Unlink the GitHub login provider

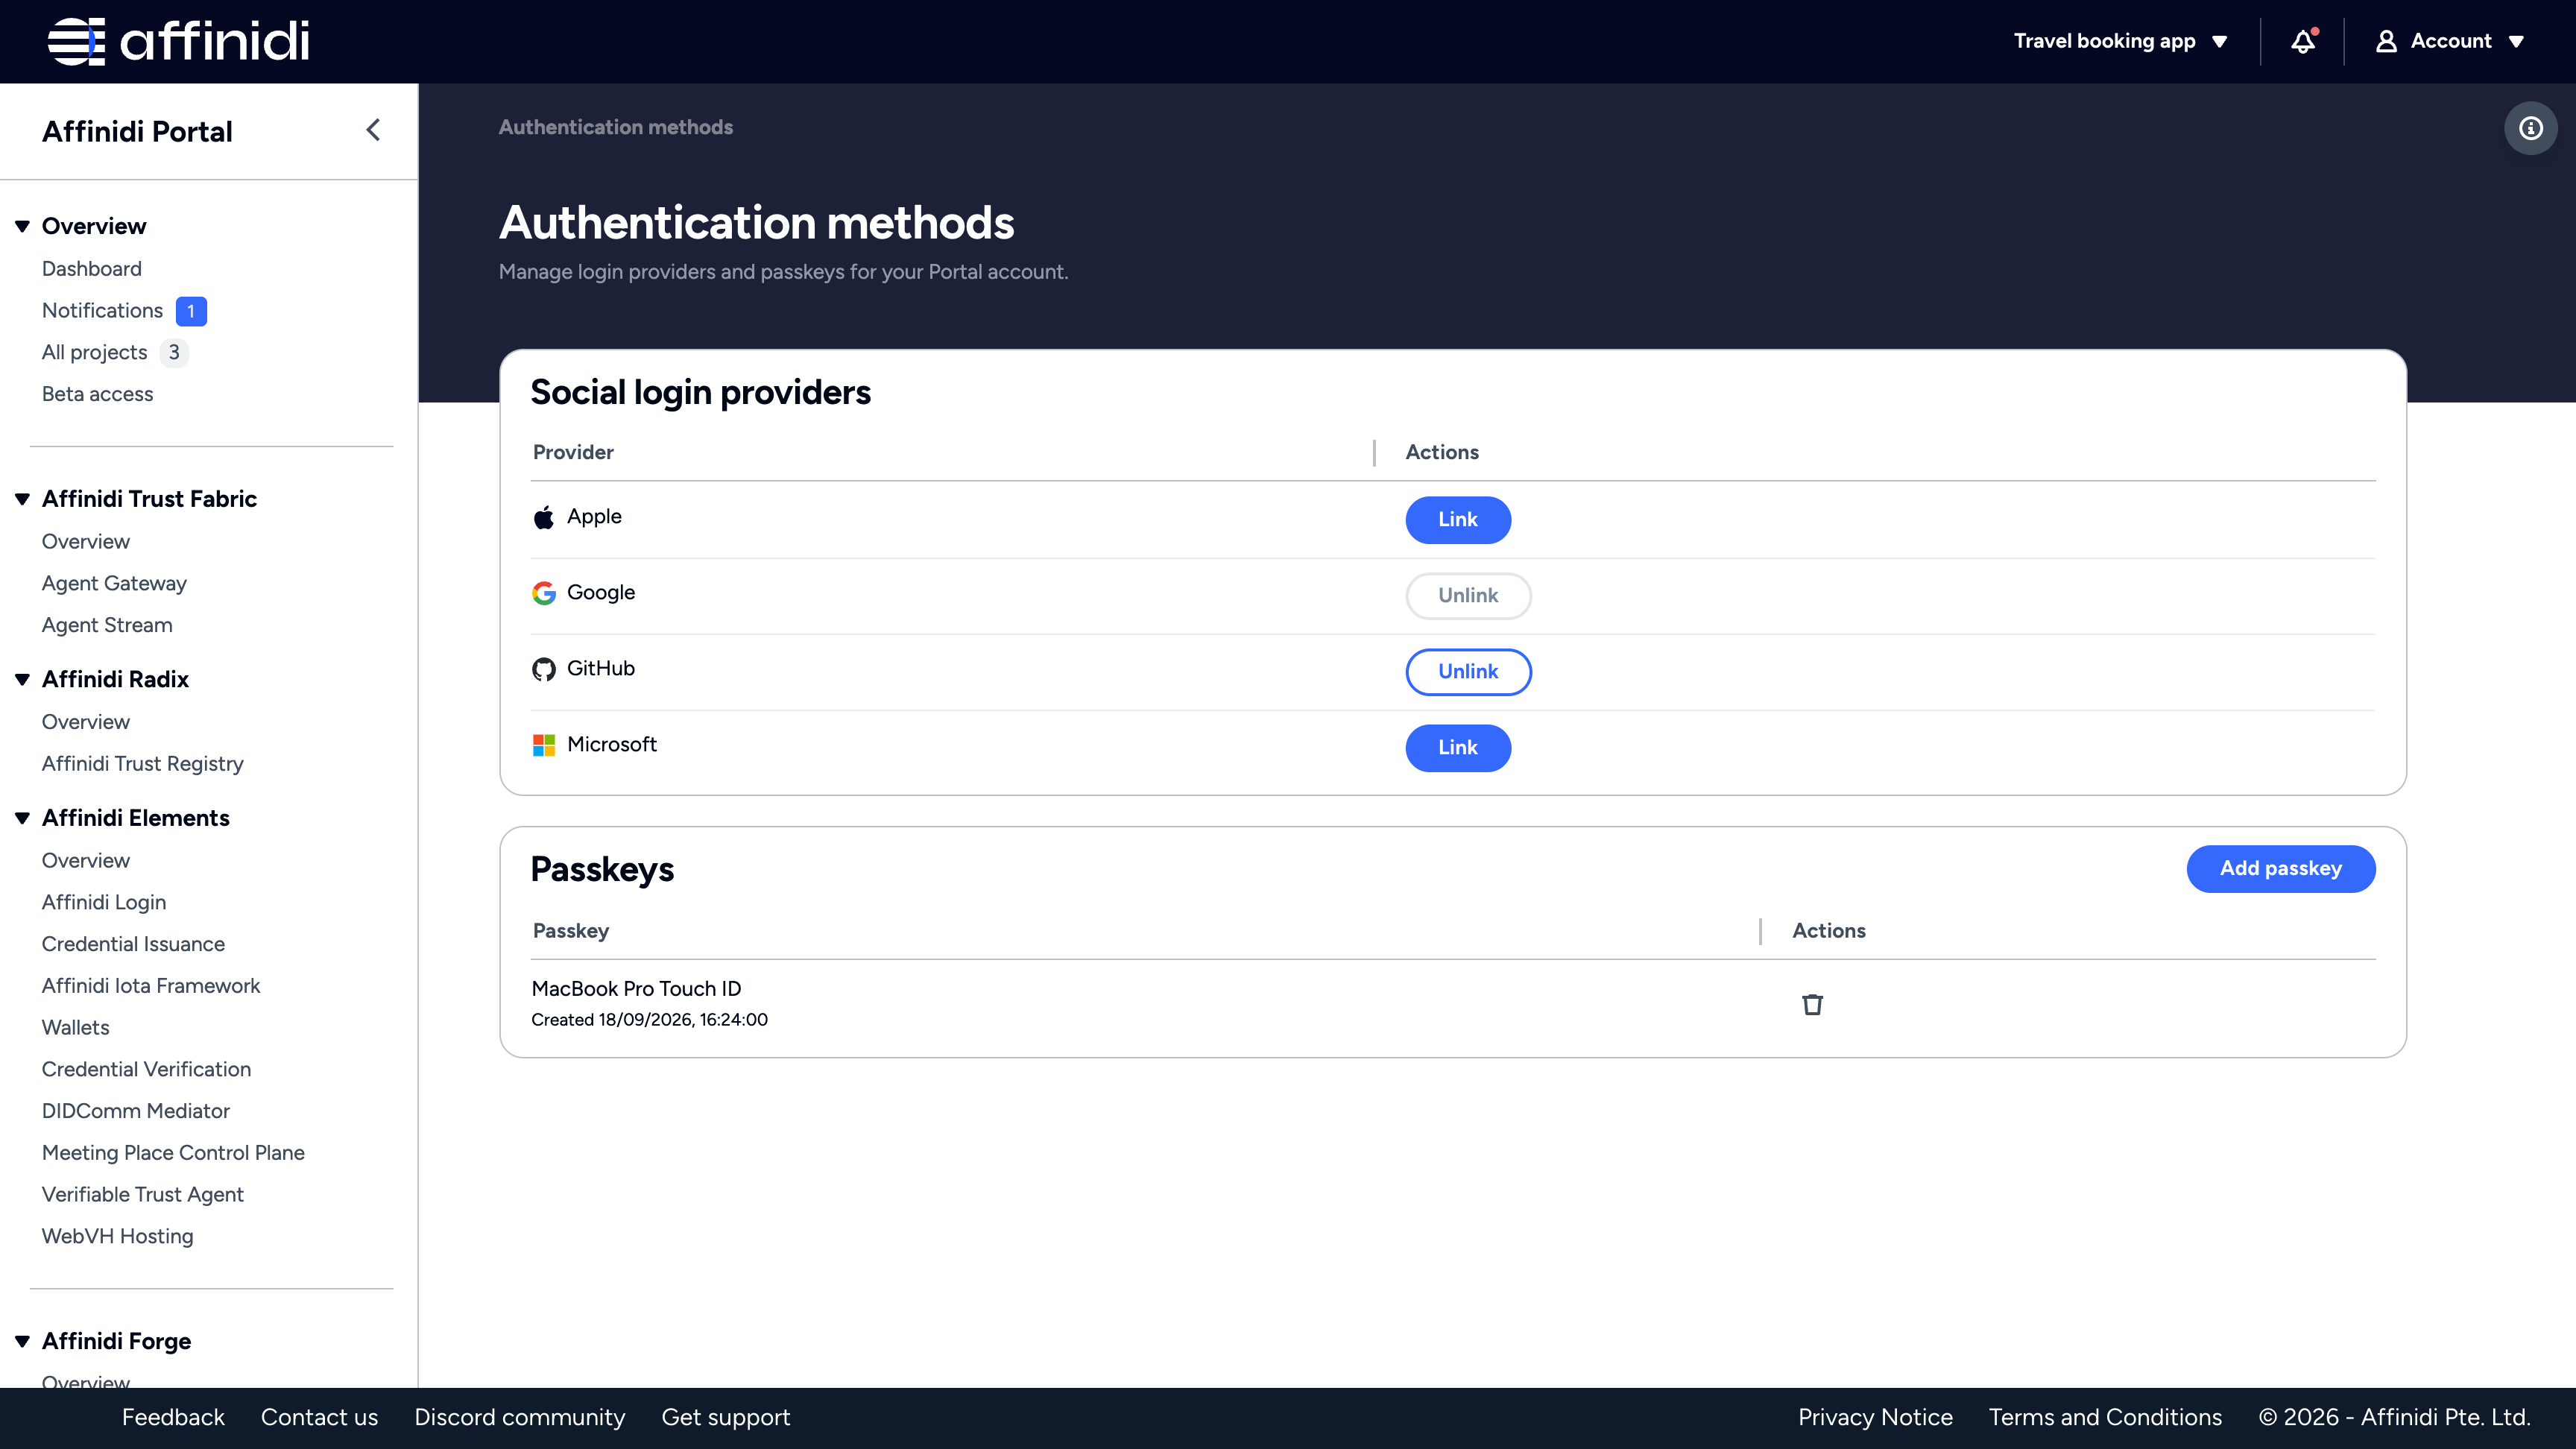(1468, 672)
